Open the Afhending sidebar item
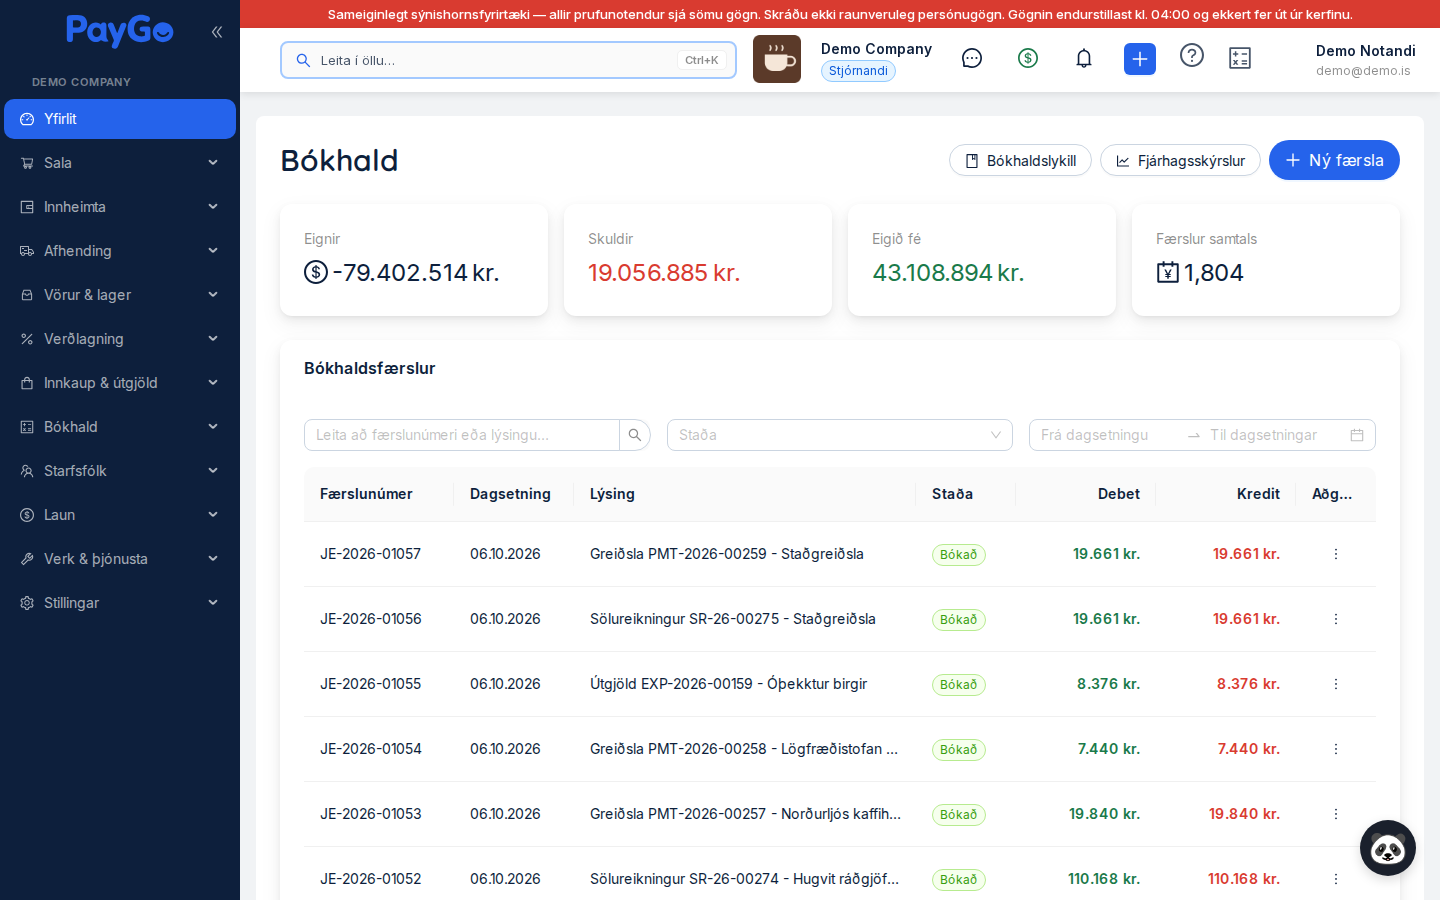Viewport: 1440px width, 900px height. [120, 251]
